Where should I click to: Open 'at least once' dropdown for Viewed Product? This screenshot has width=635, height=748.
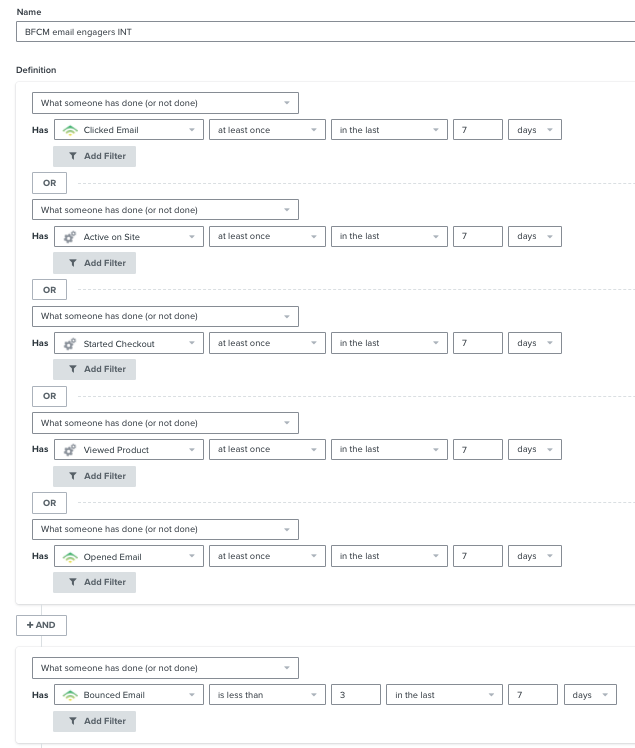pyautogui.click(x=267, y=449)
